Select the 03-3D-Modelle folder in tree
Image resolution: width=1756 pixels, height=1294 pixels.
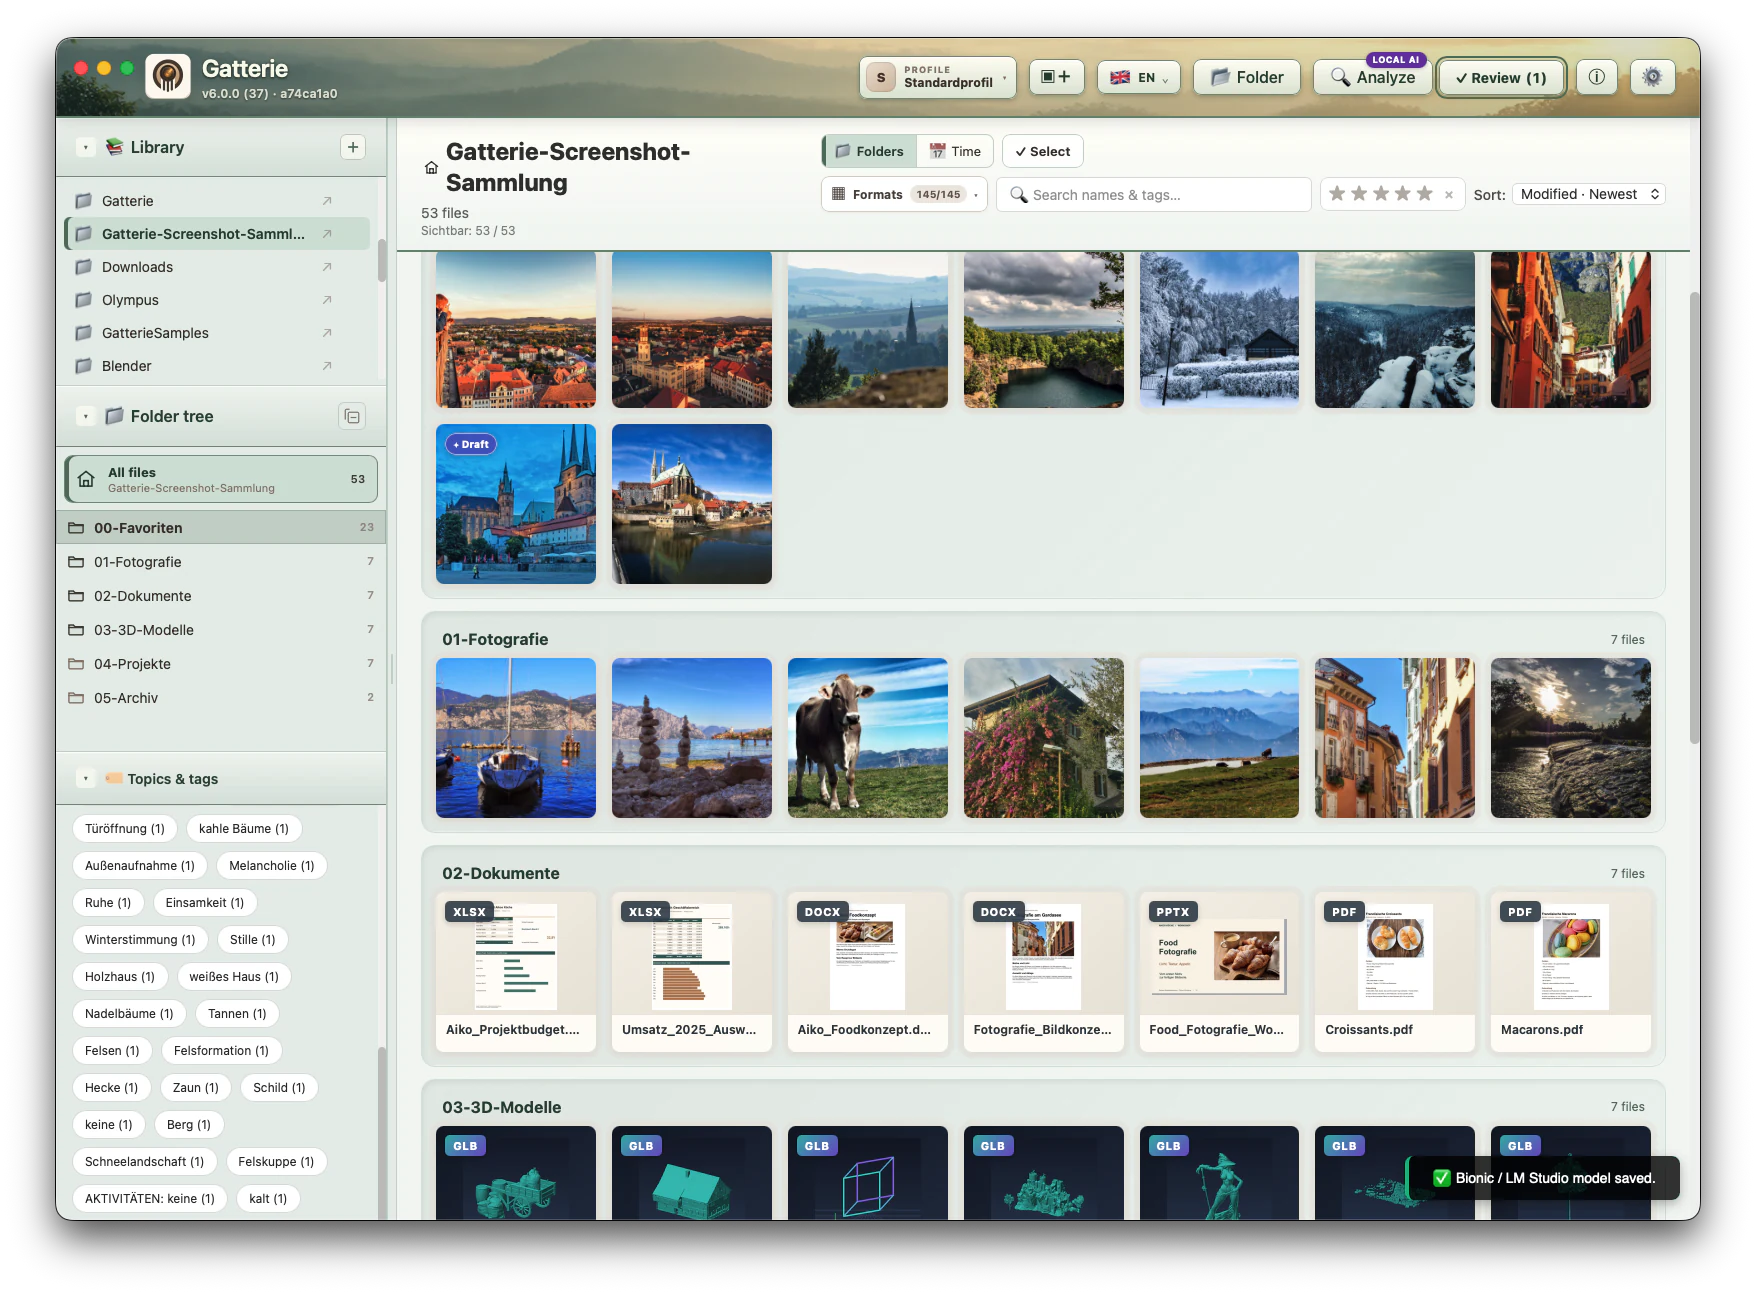click(221, 630)
